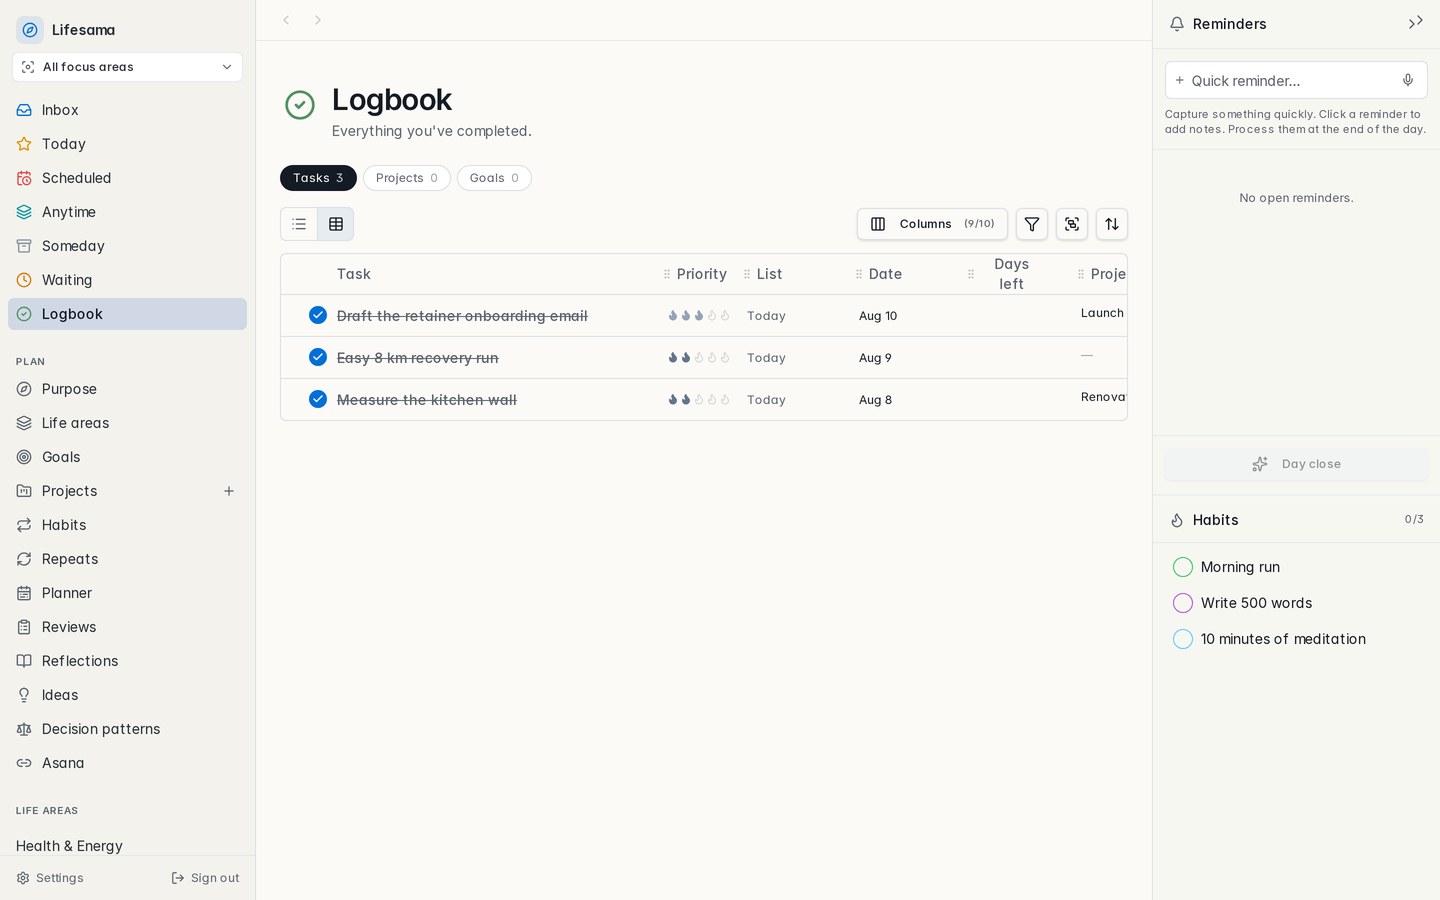1440x900 pixels.
Task: Mark Write 500 words habit done
Action: [x=1182, y=603]
